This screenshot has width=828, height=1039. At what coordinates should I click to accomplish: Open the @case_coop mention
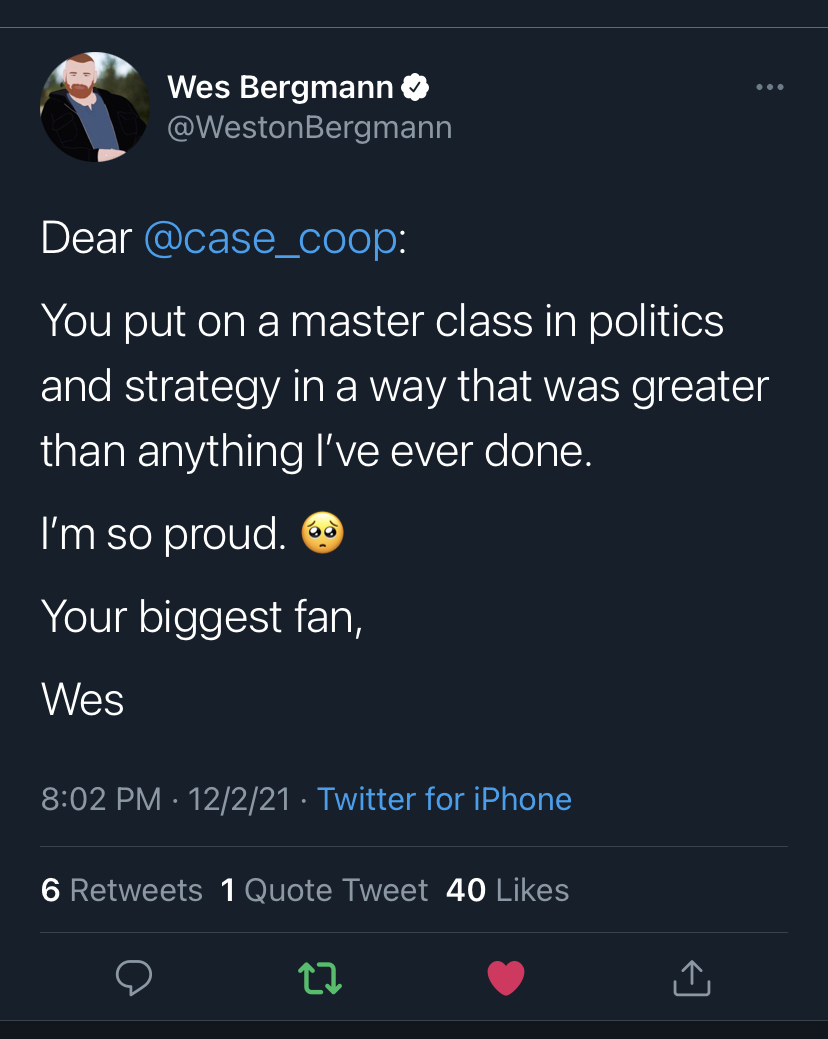(x=270, y=239)
